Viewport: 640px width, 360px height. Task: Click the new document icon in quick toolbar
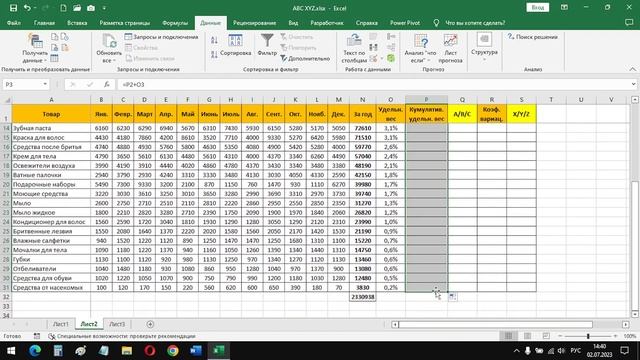(63, 8)
